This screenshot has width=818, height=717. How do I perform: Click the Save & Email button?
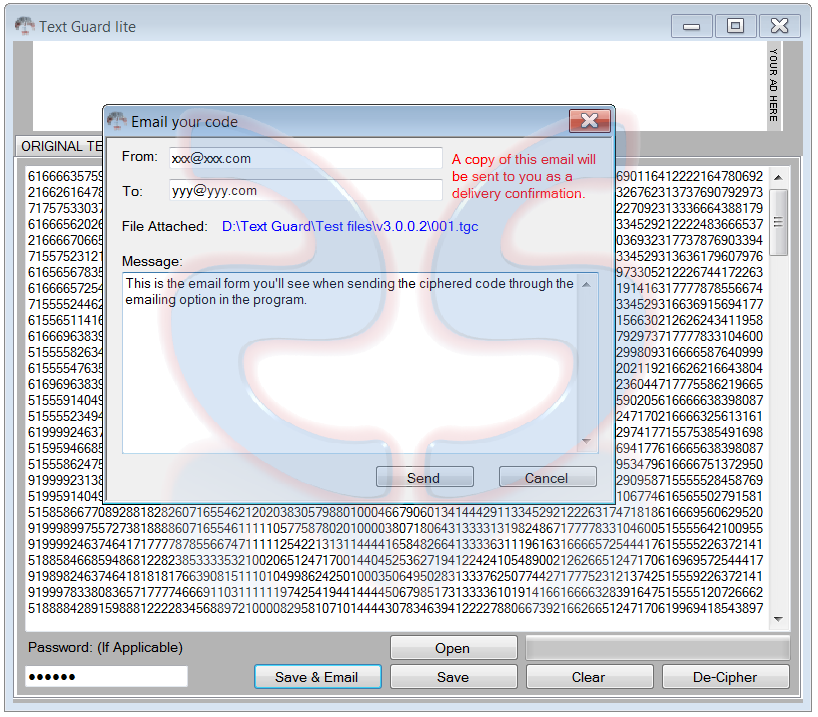point(317,677)
